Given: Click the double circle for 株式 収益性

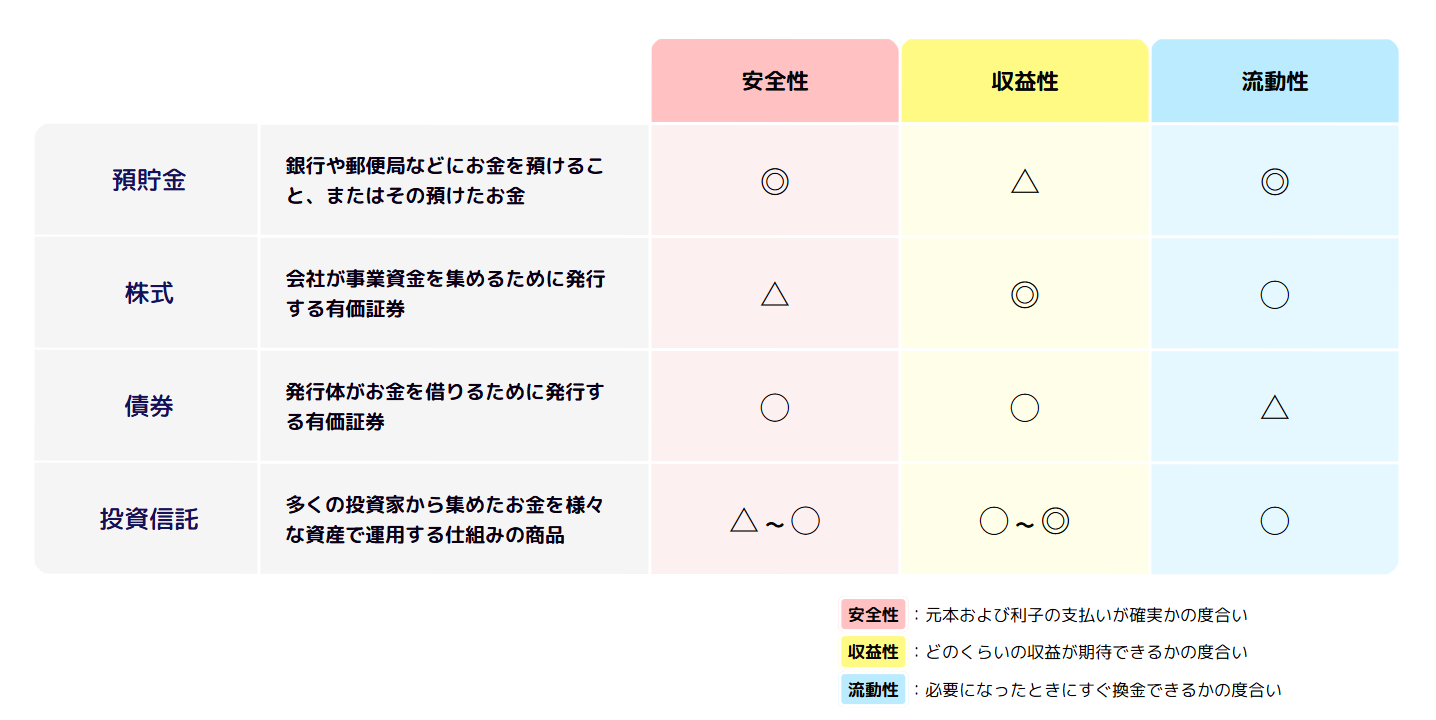Looking at the screenshot, I should point(1024,294).
